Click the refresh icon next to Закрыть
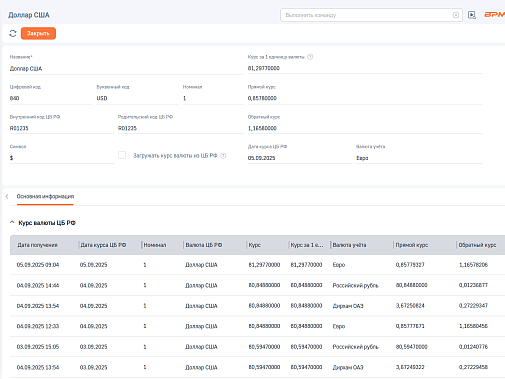505x379 pixels. pos(13,33)
